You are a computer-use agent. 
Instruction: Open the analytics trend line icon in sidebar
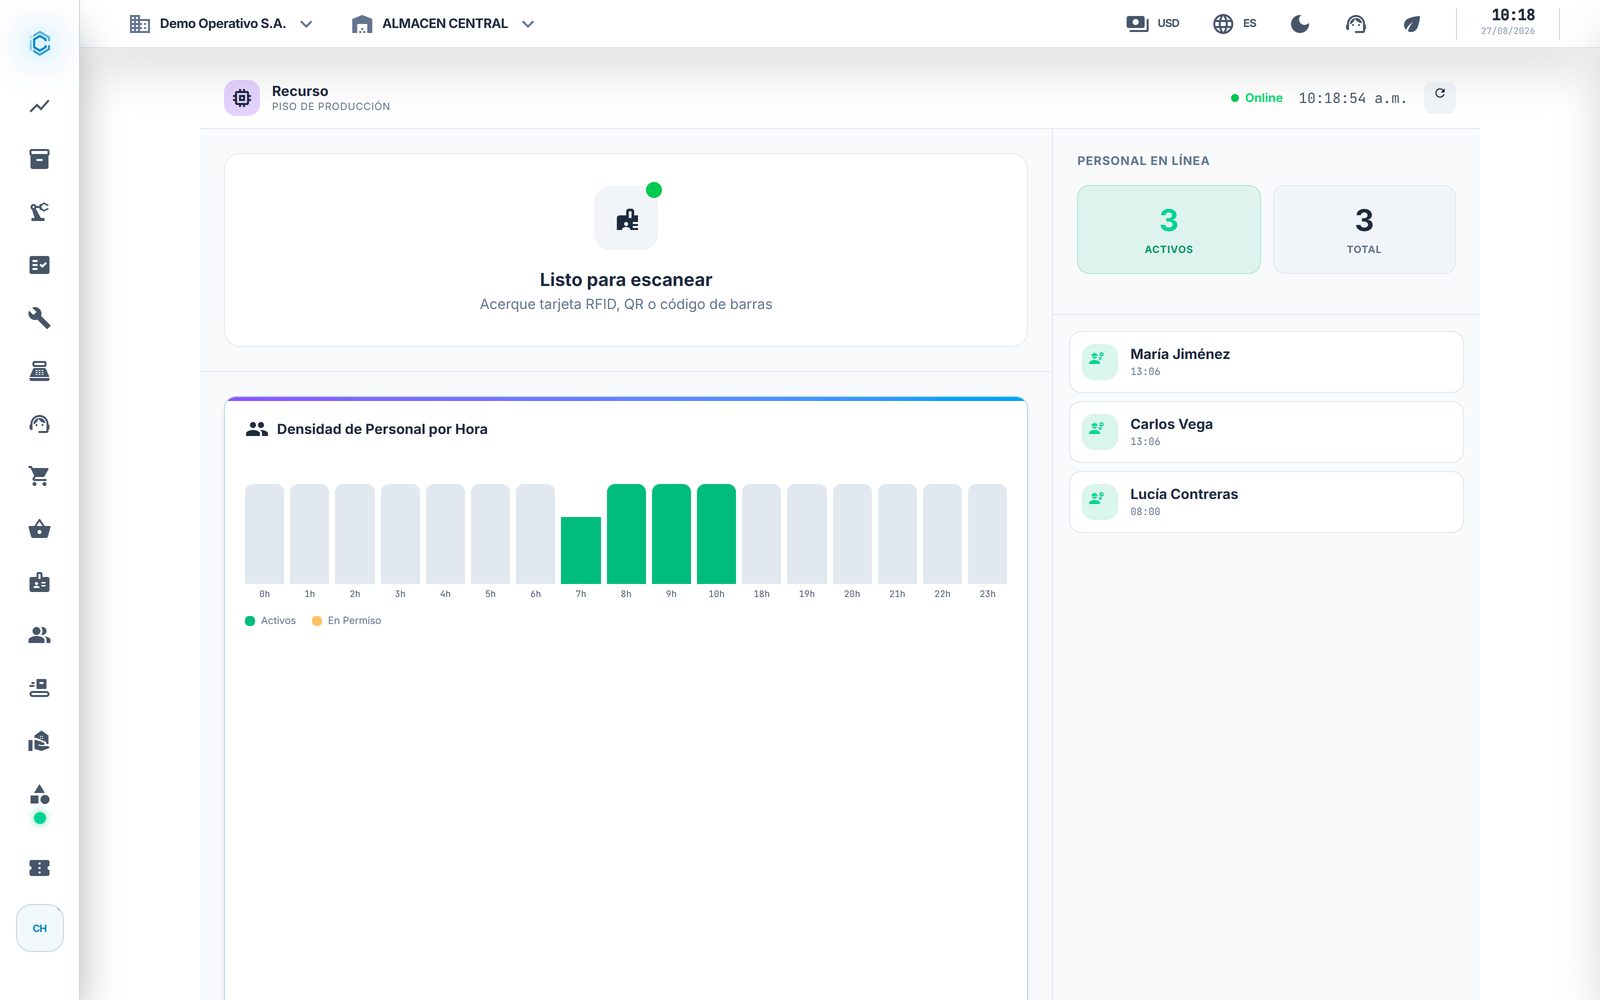[x=39, y=106]
